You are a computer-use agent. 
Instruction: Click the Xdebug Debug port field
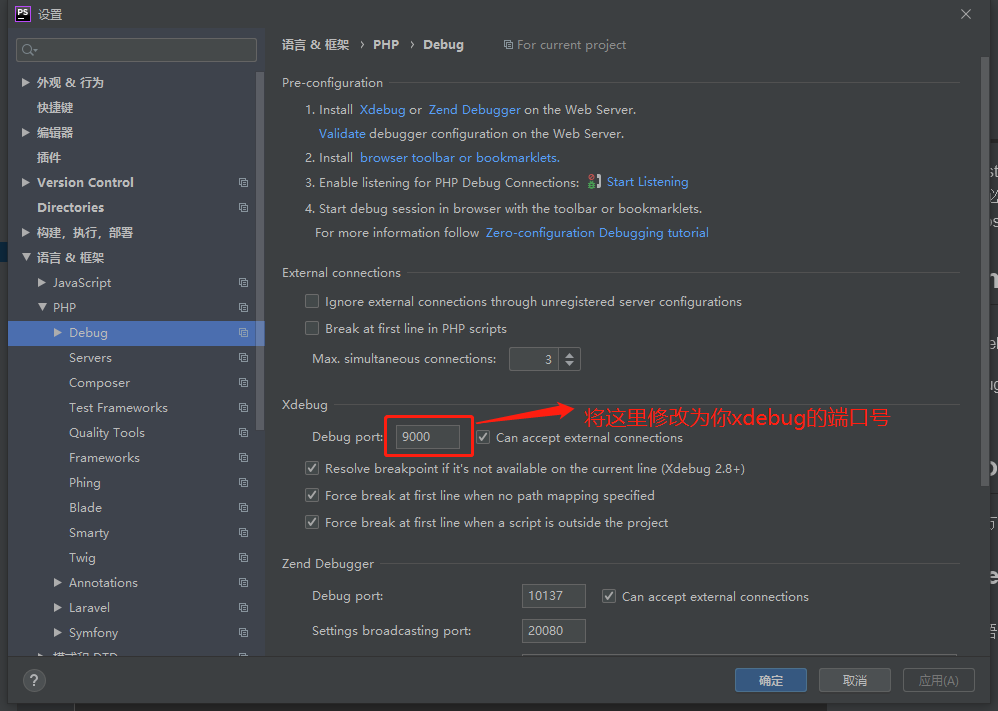[x=428, y=437]
